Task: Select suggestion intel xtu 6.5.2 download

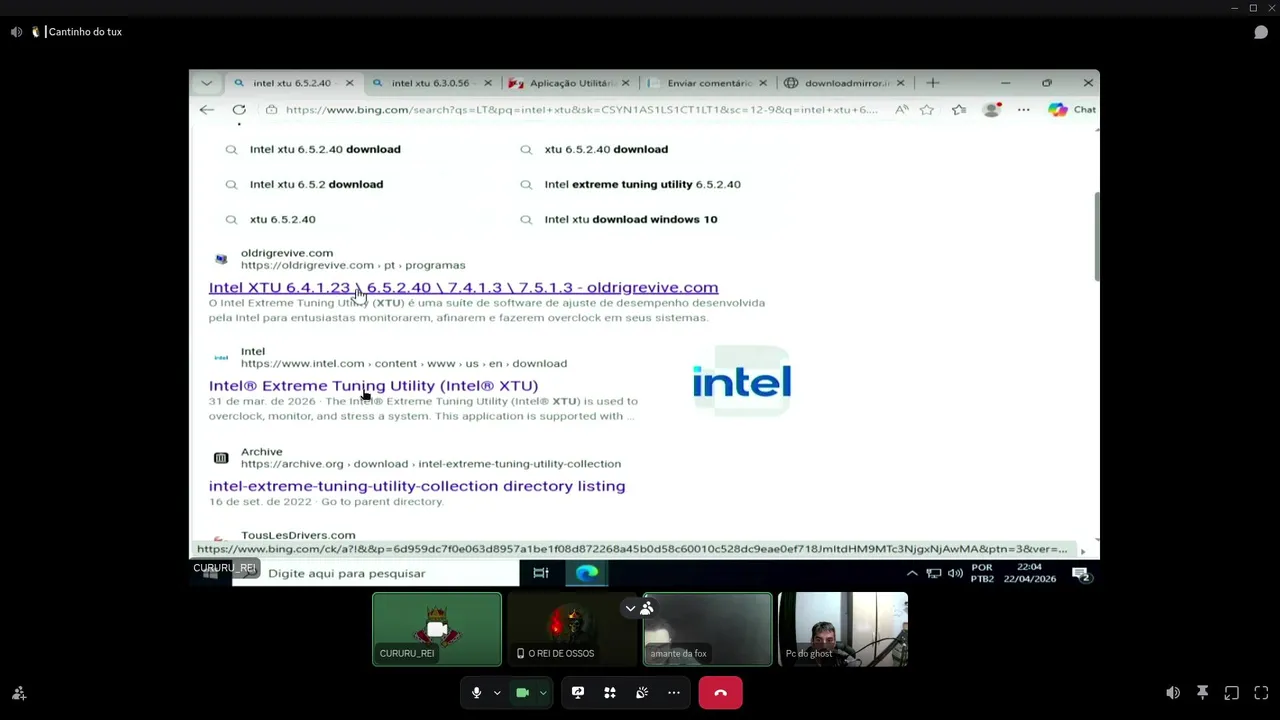Action: click(316, 184)
